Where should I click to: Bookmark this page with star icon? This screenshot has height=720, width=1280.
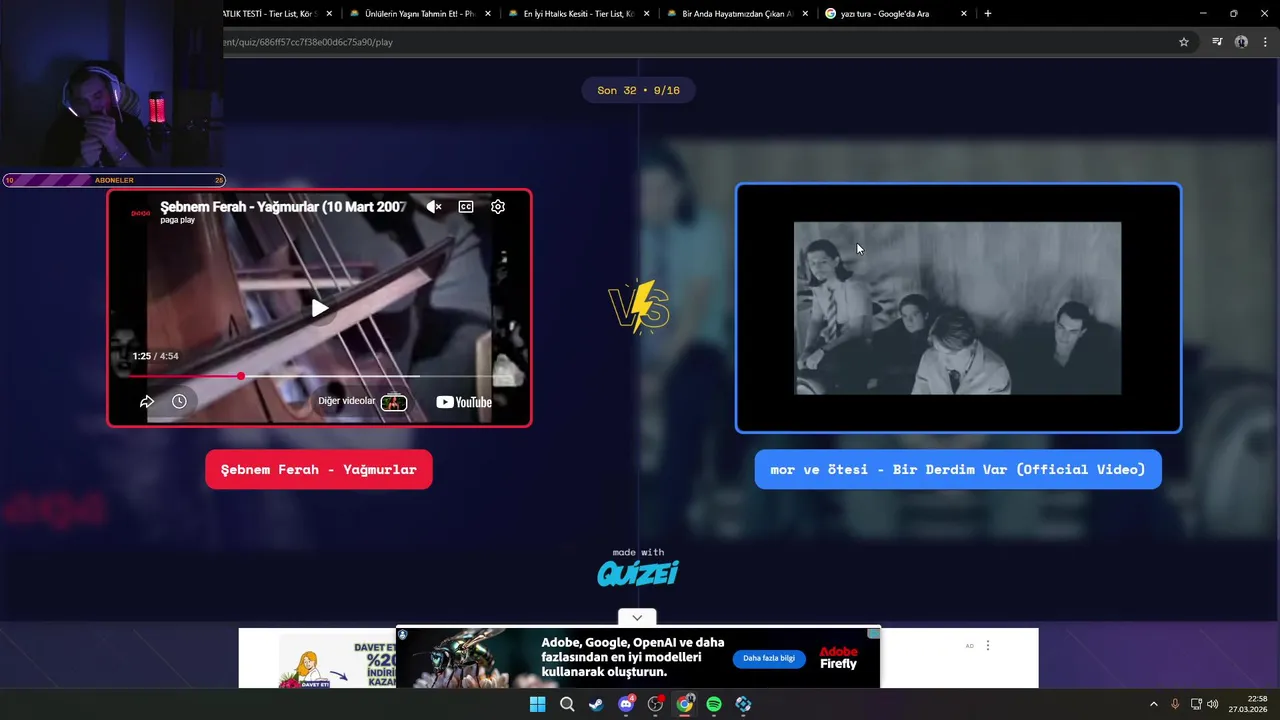point(1184,42)
